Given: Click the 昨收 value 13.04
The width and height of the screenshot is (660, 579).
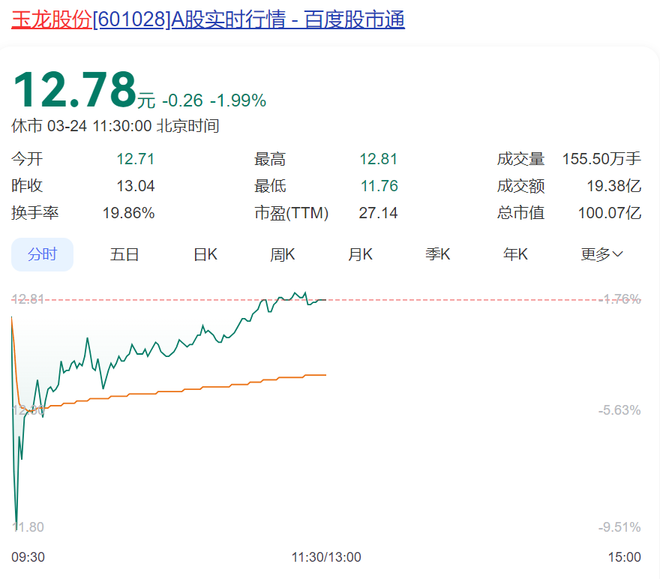Looking at the screenshot, I should 136,186.
